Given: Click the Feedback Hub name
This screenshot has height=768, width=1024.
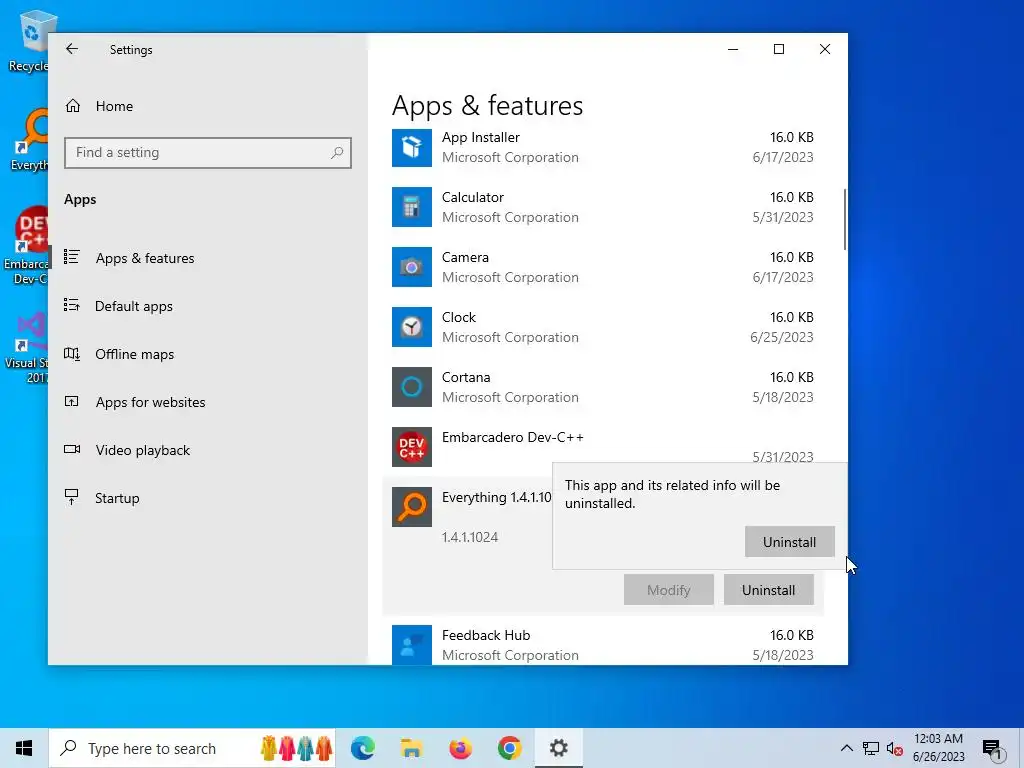Looking at the screenshot, I should point(486,635).
